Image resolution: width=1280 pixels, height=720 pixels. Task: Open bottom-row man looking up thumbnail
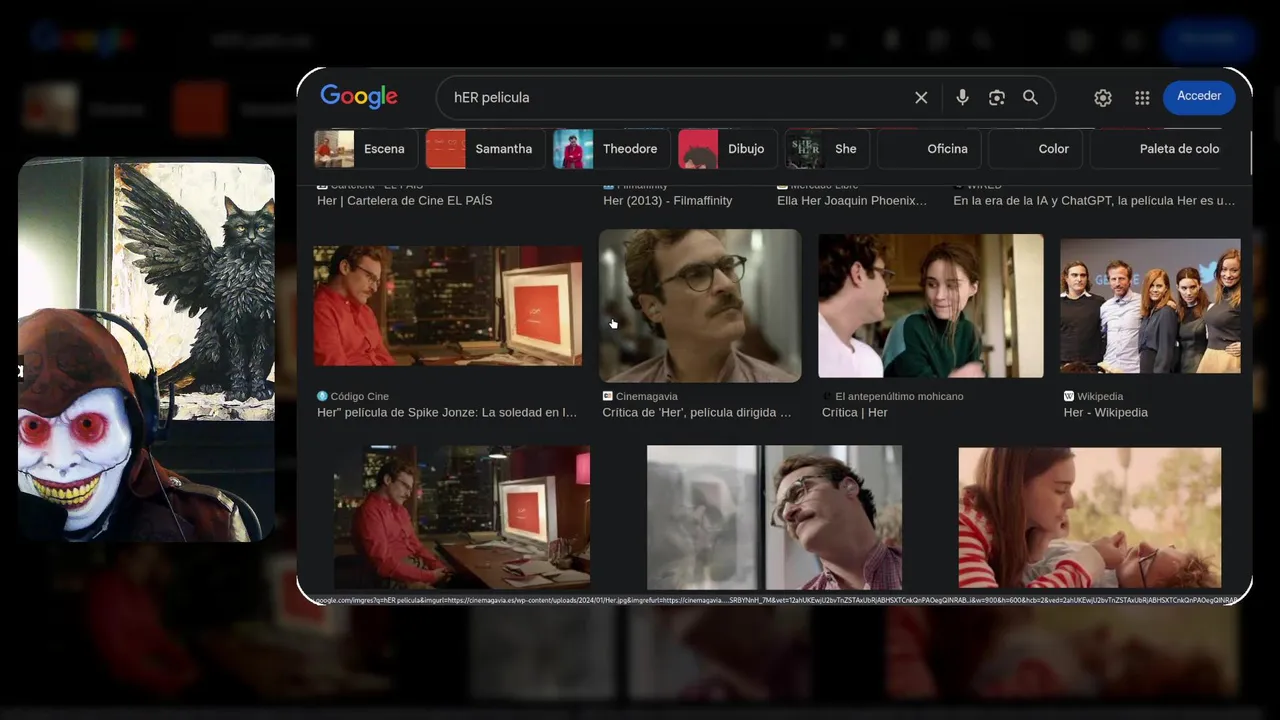pos(775,517)
